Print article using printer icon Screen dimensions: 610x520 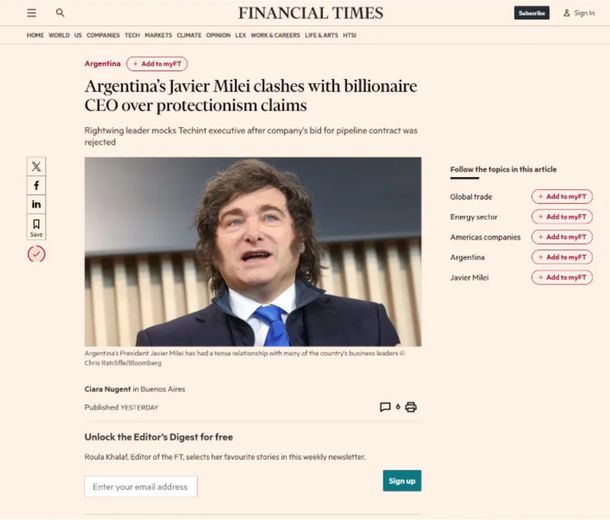410,407
